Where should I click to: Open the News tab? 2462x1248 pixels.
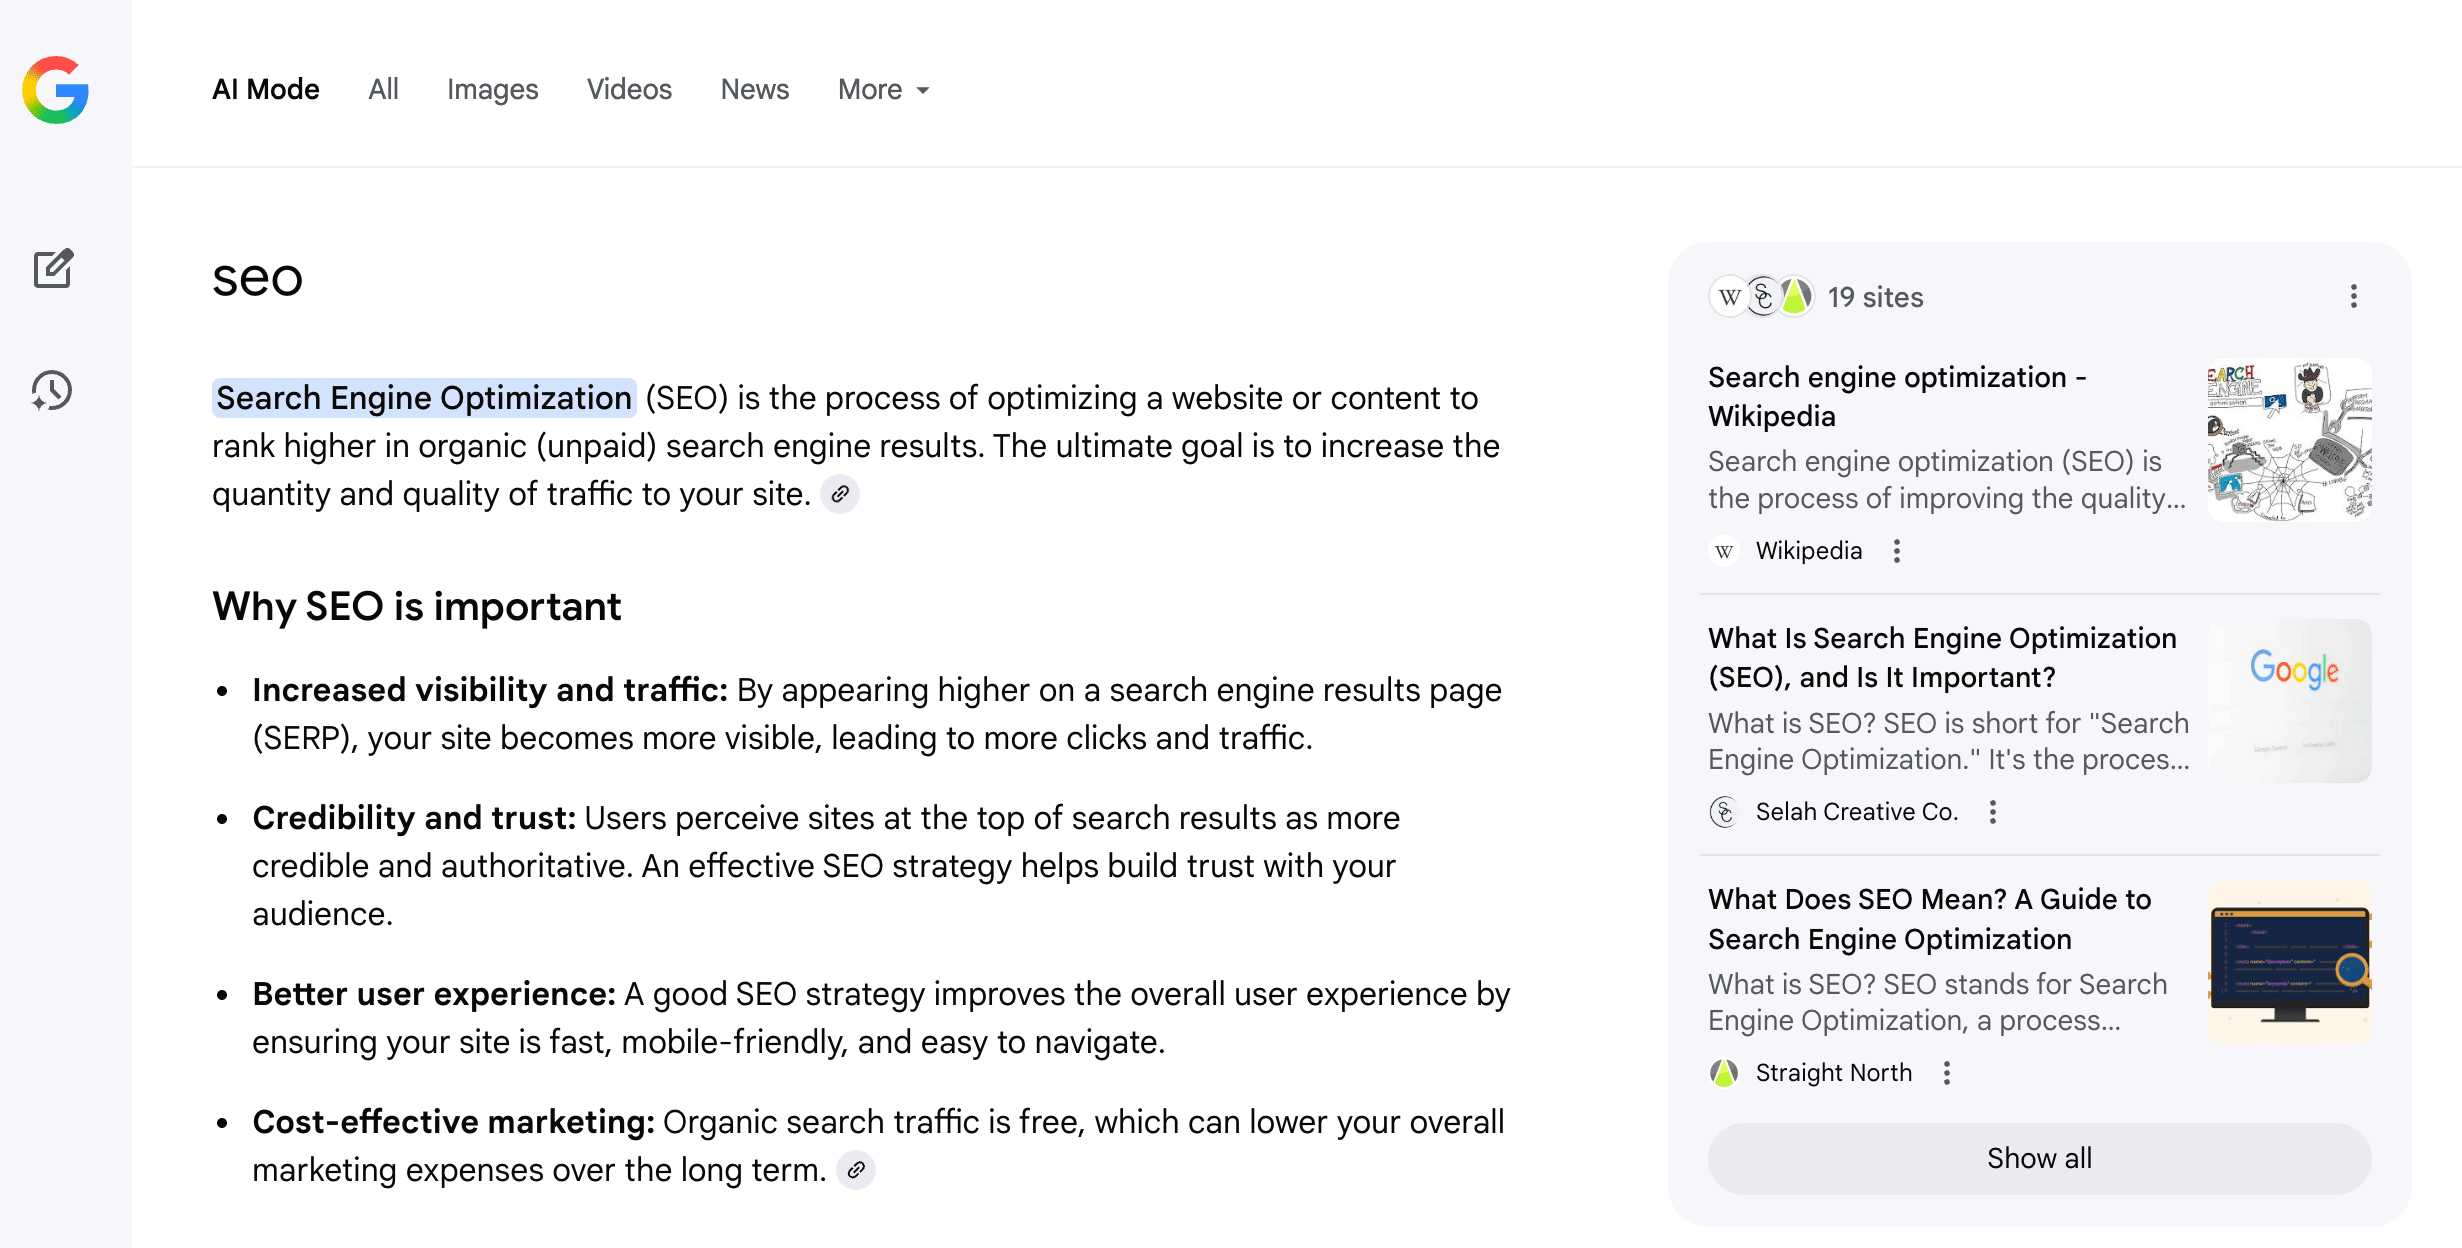tap(755, 90)
